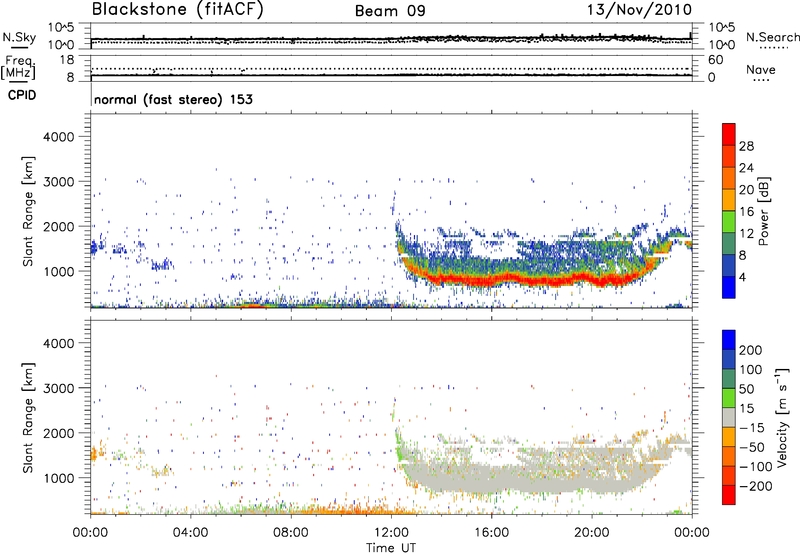Click the '200' label on velocity color bar
This screenshot has height=554, width=800.
click(x=751, y=350)
